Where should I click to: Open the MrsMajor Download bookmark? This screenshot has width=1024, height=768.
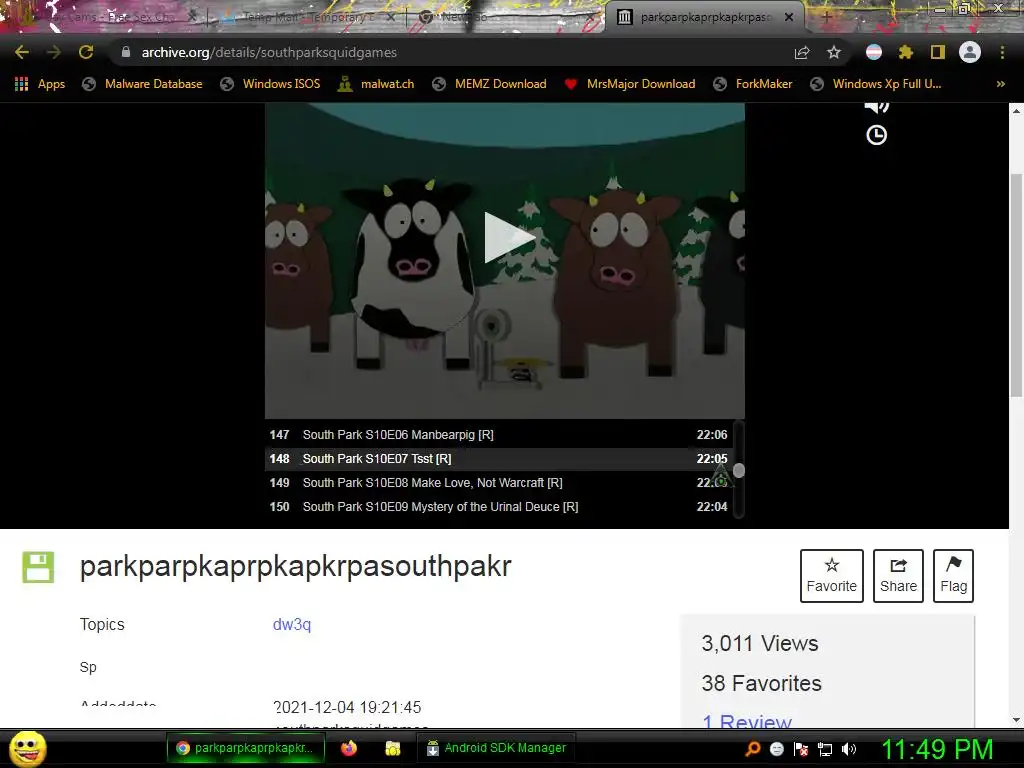coord(630,84)
